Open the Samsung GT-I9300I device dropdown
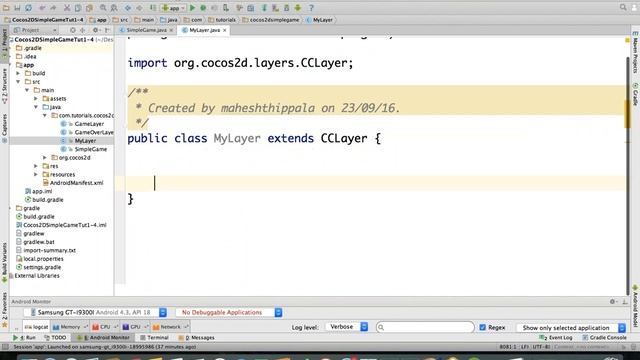The image size is (640, 360). click(95, 312)
